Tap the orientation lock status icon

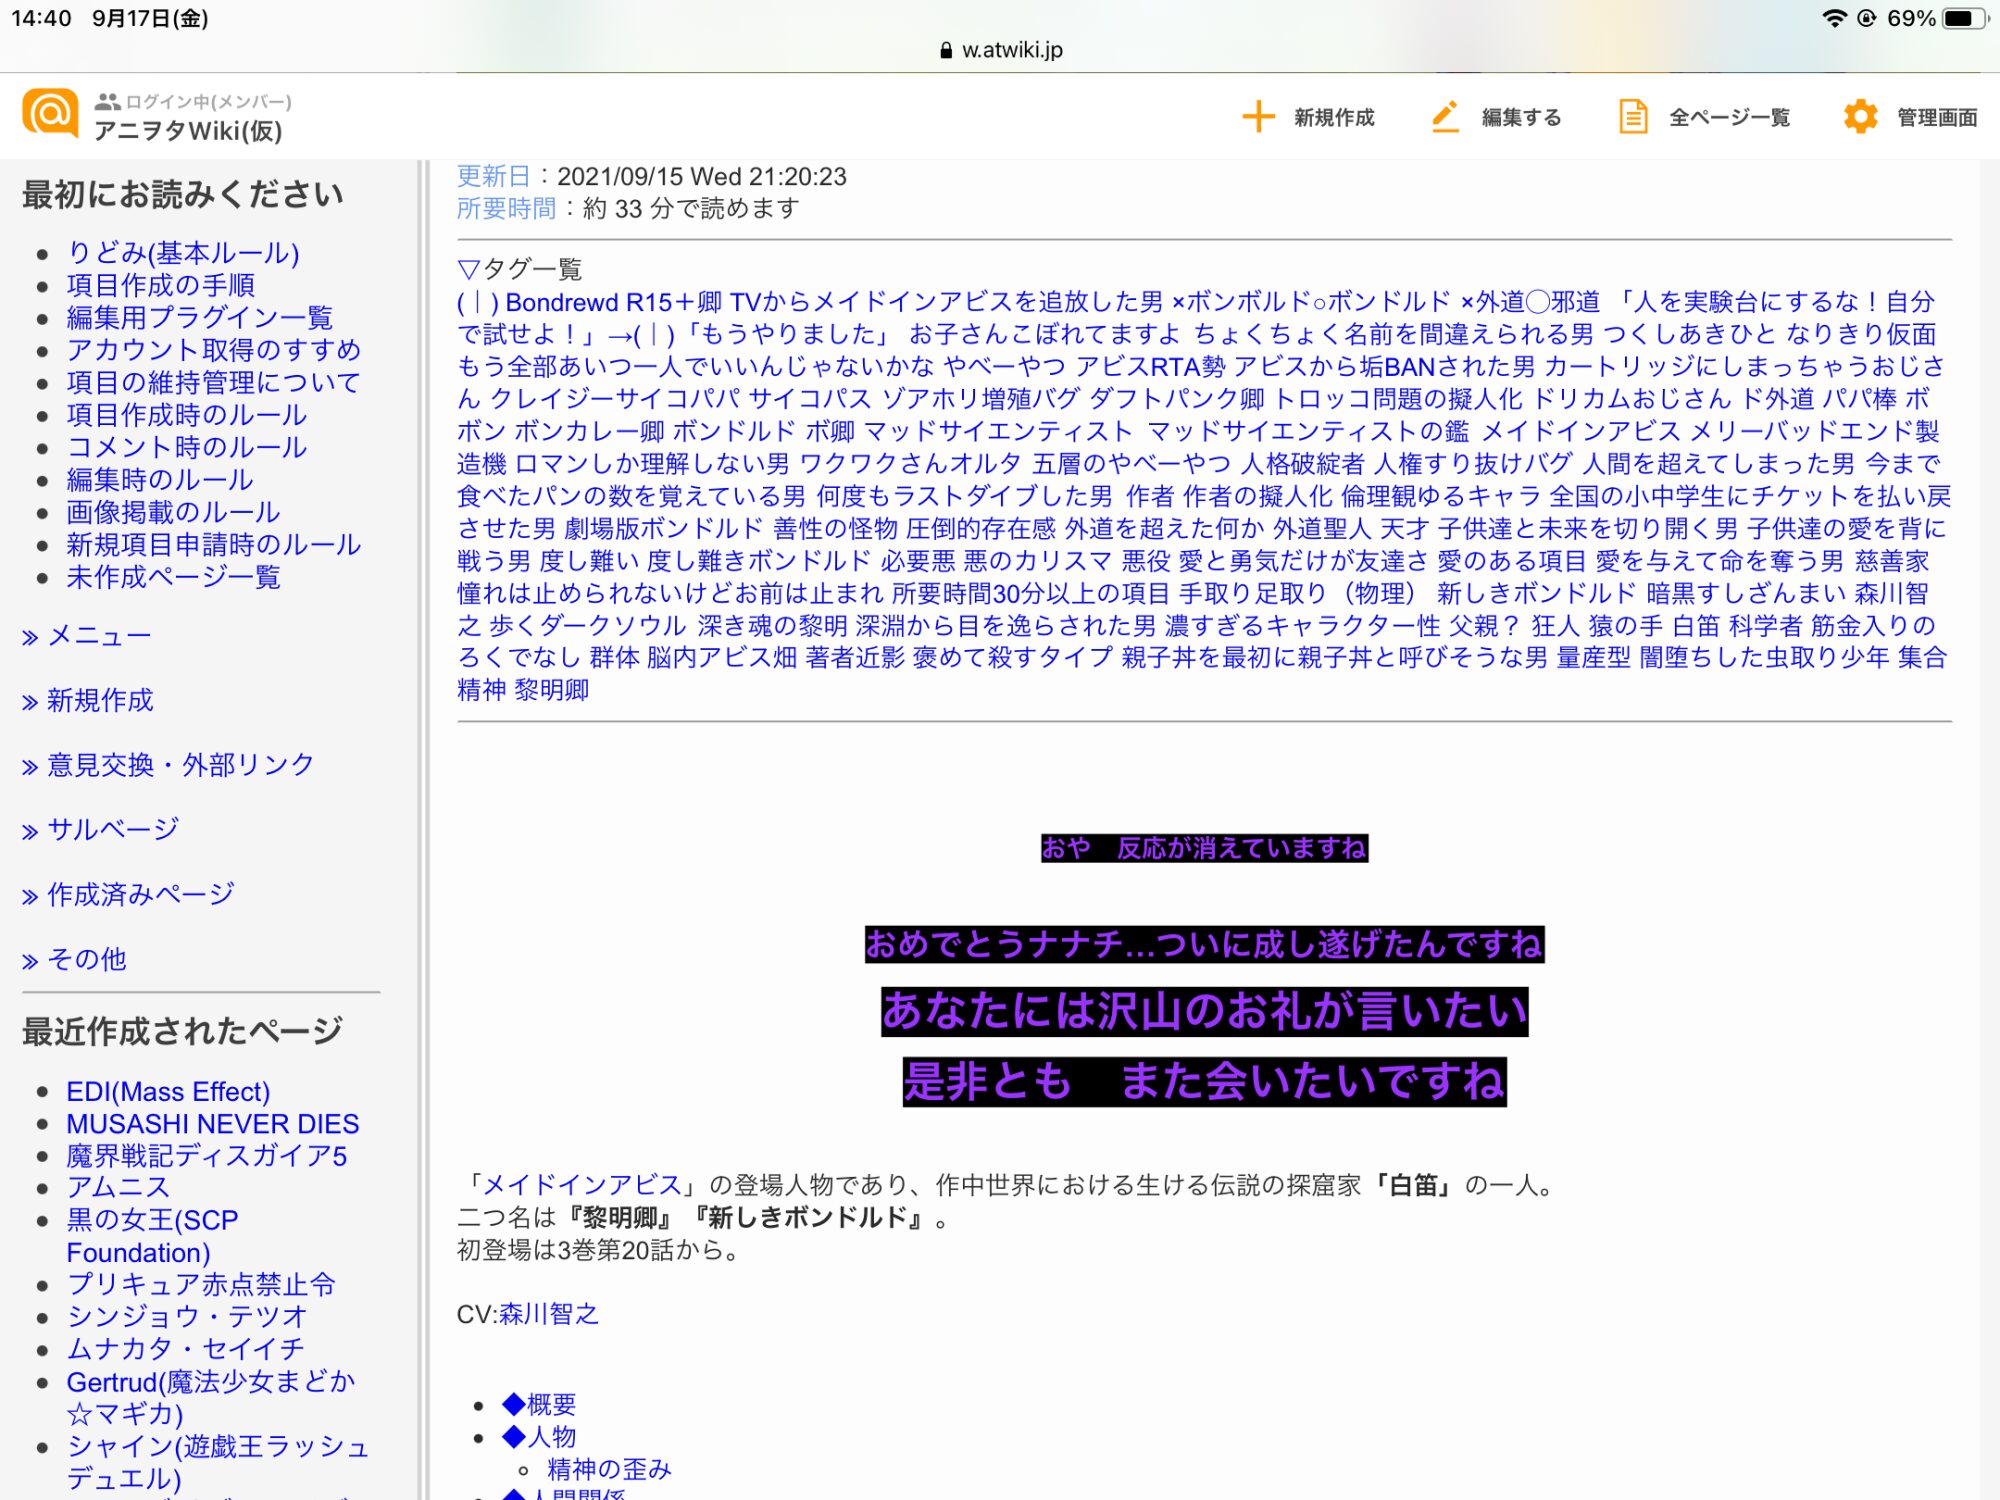pyautogui.click(x=1866, y=18)
